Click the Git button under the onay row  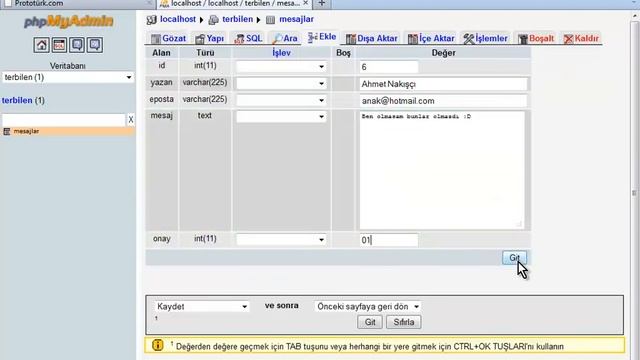pos(514,258)
